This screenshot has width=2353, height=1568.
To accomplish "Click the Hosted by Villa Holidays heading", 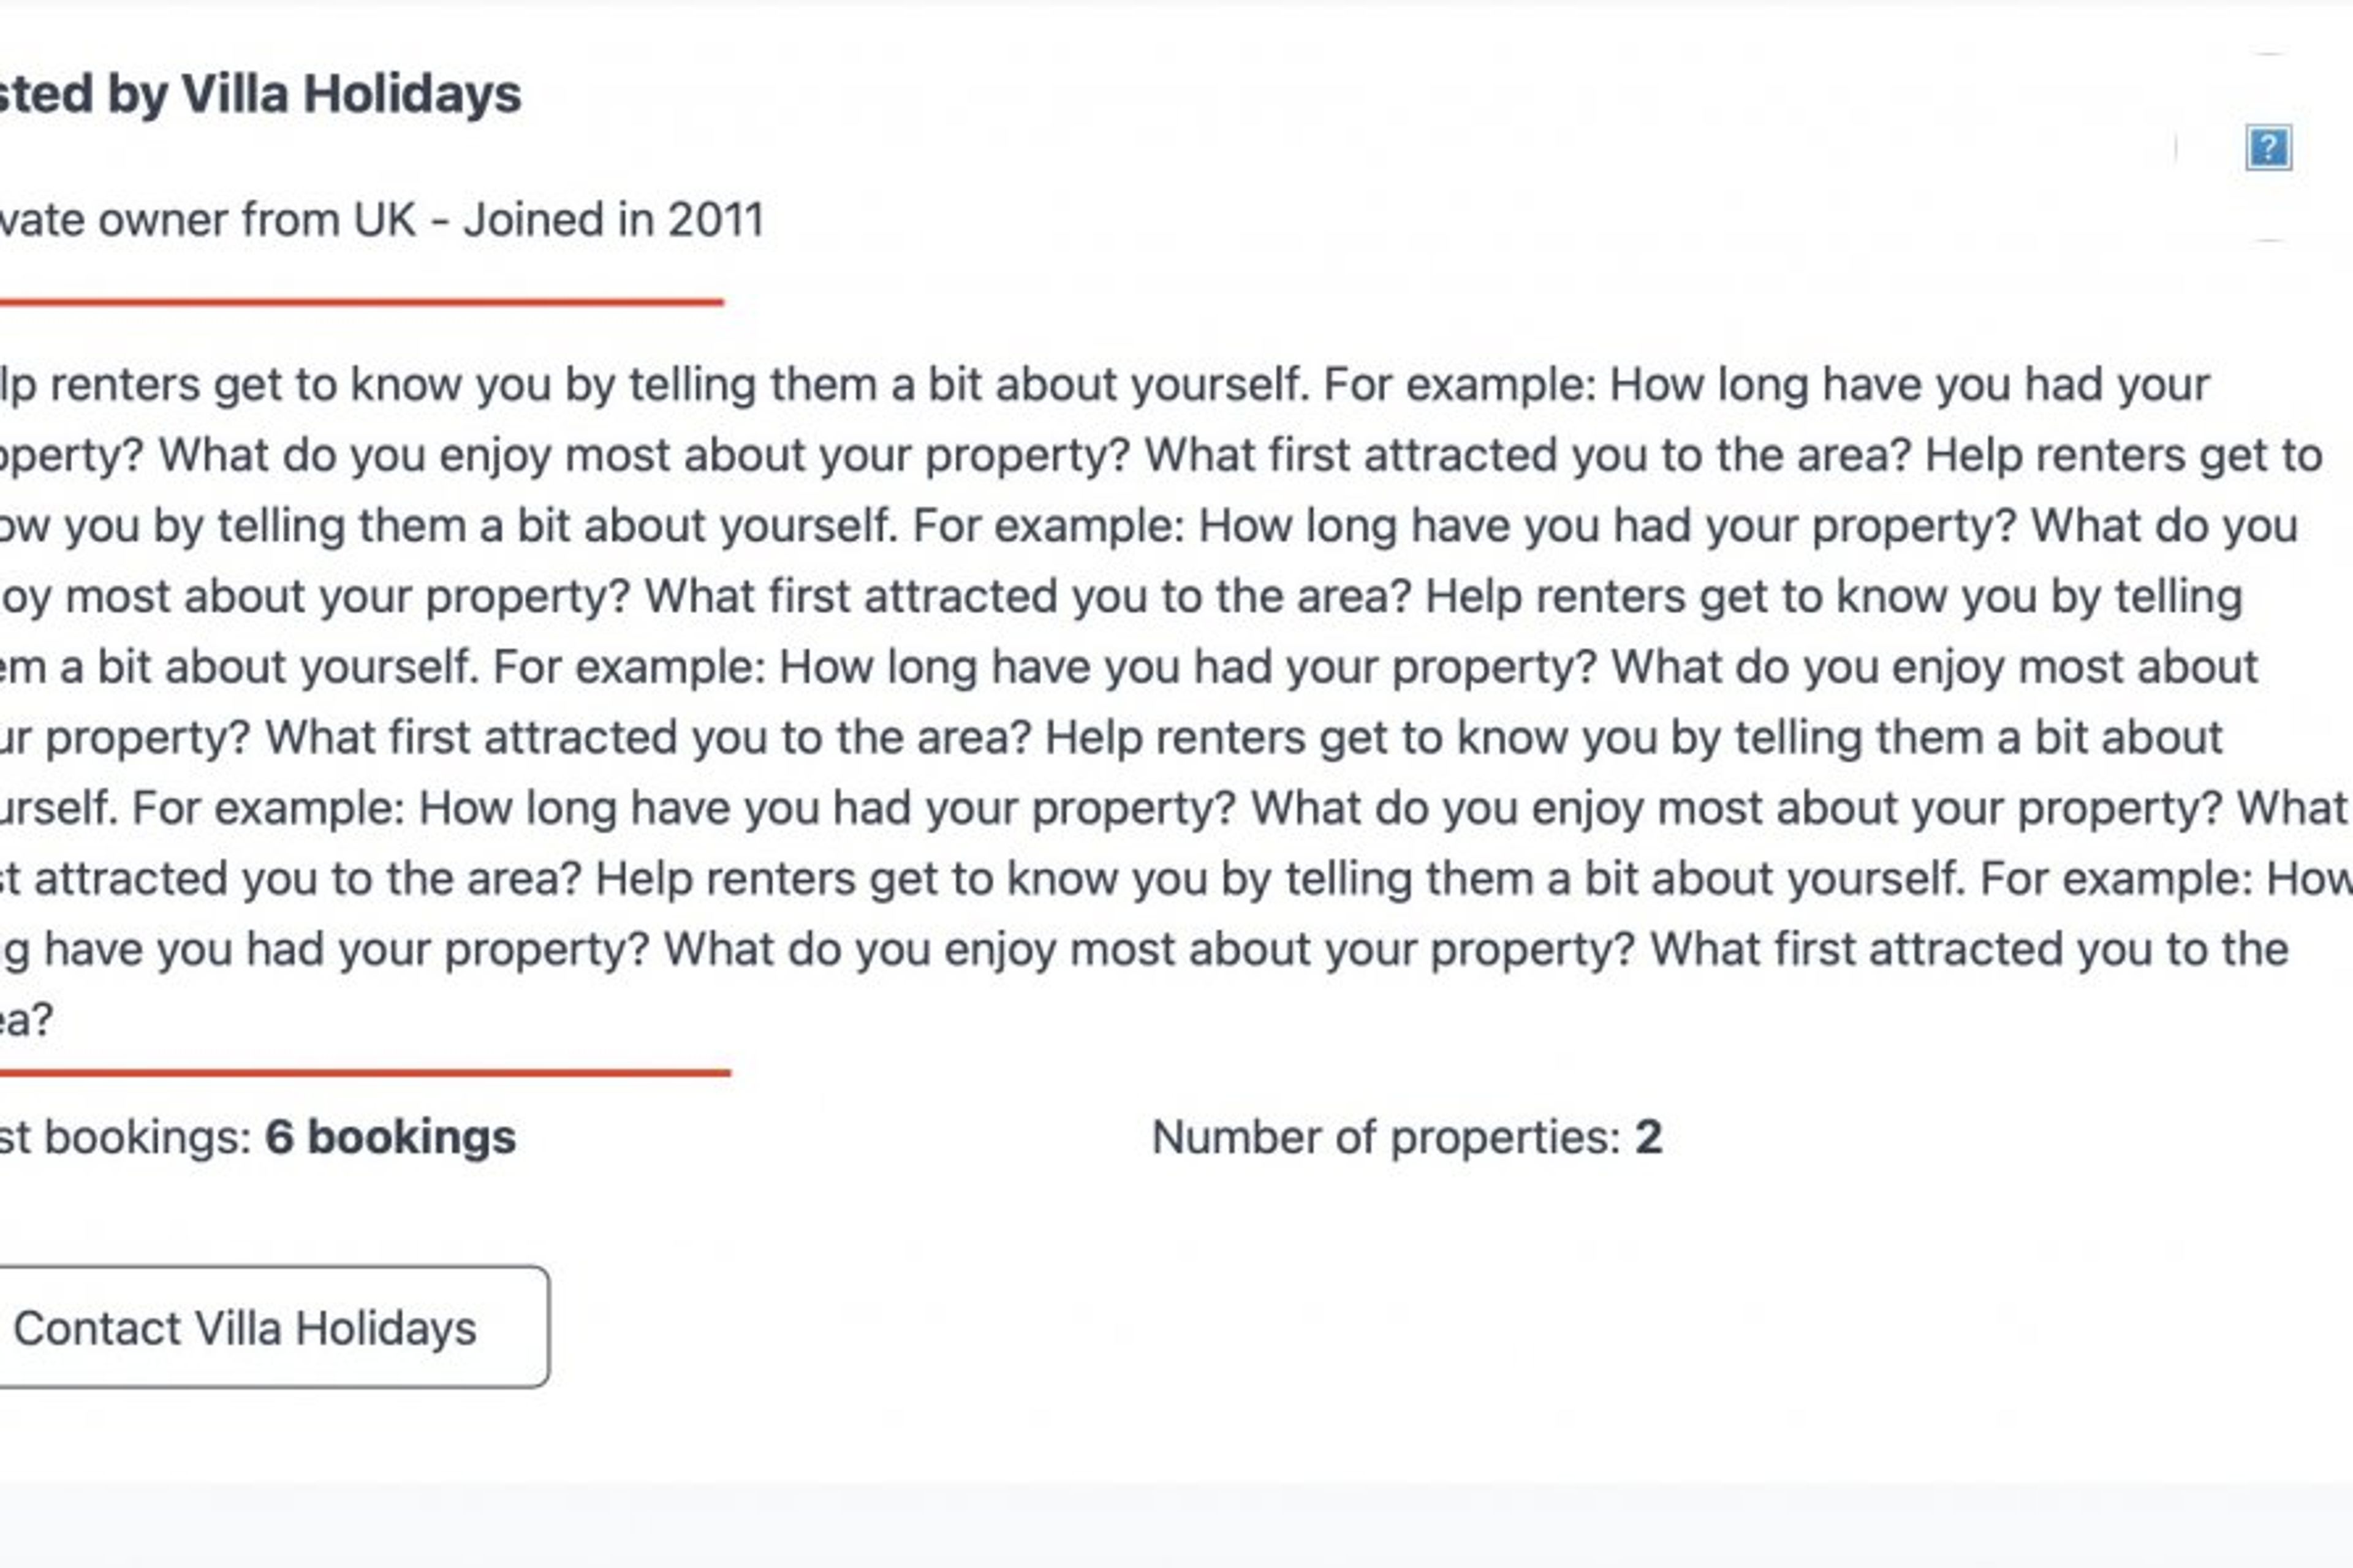I will [260, 94].
